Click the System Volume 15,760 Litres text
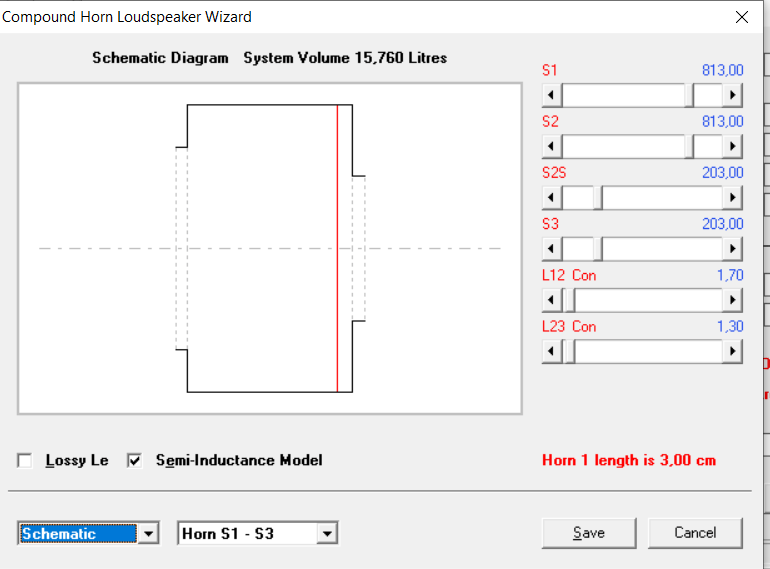 (345, 58)
